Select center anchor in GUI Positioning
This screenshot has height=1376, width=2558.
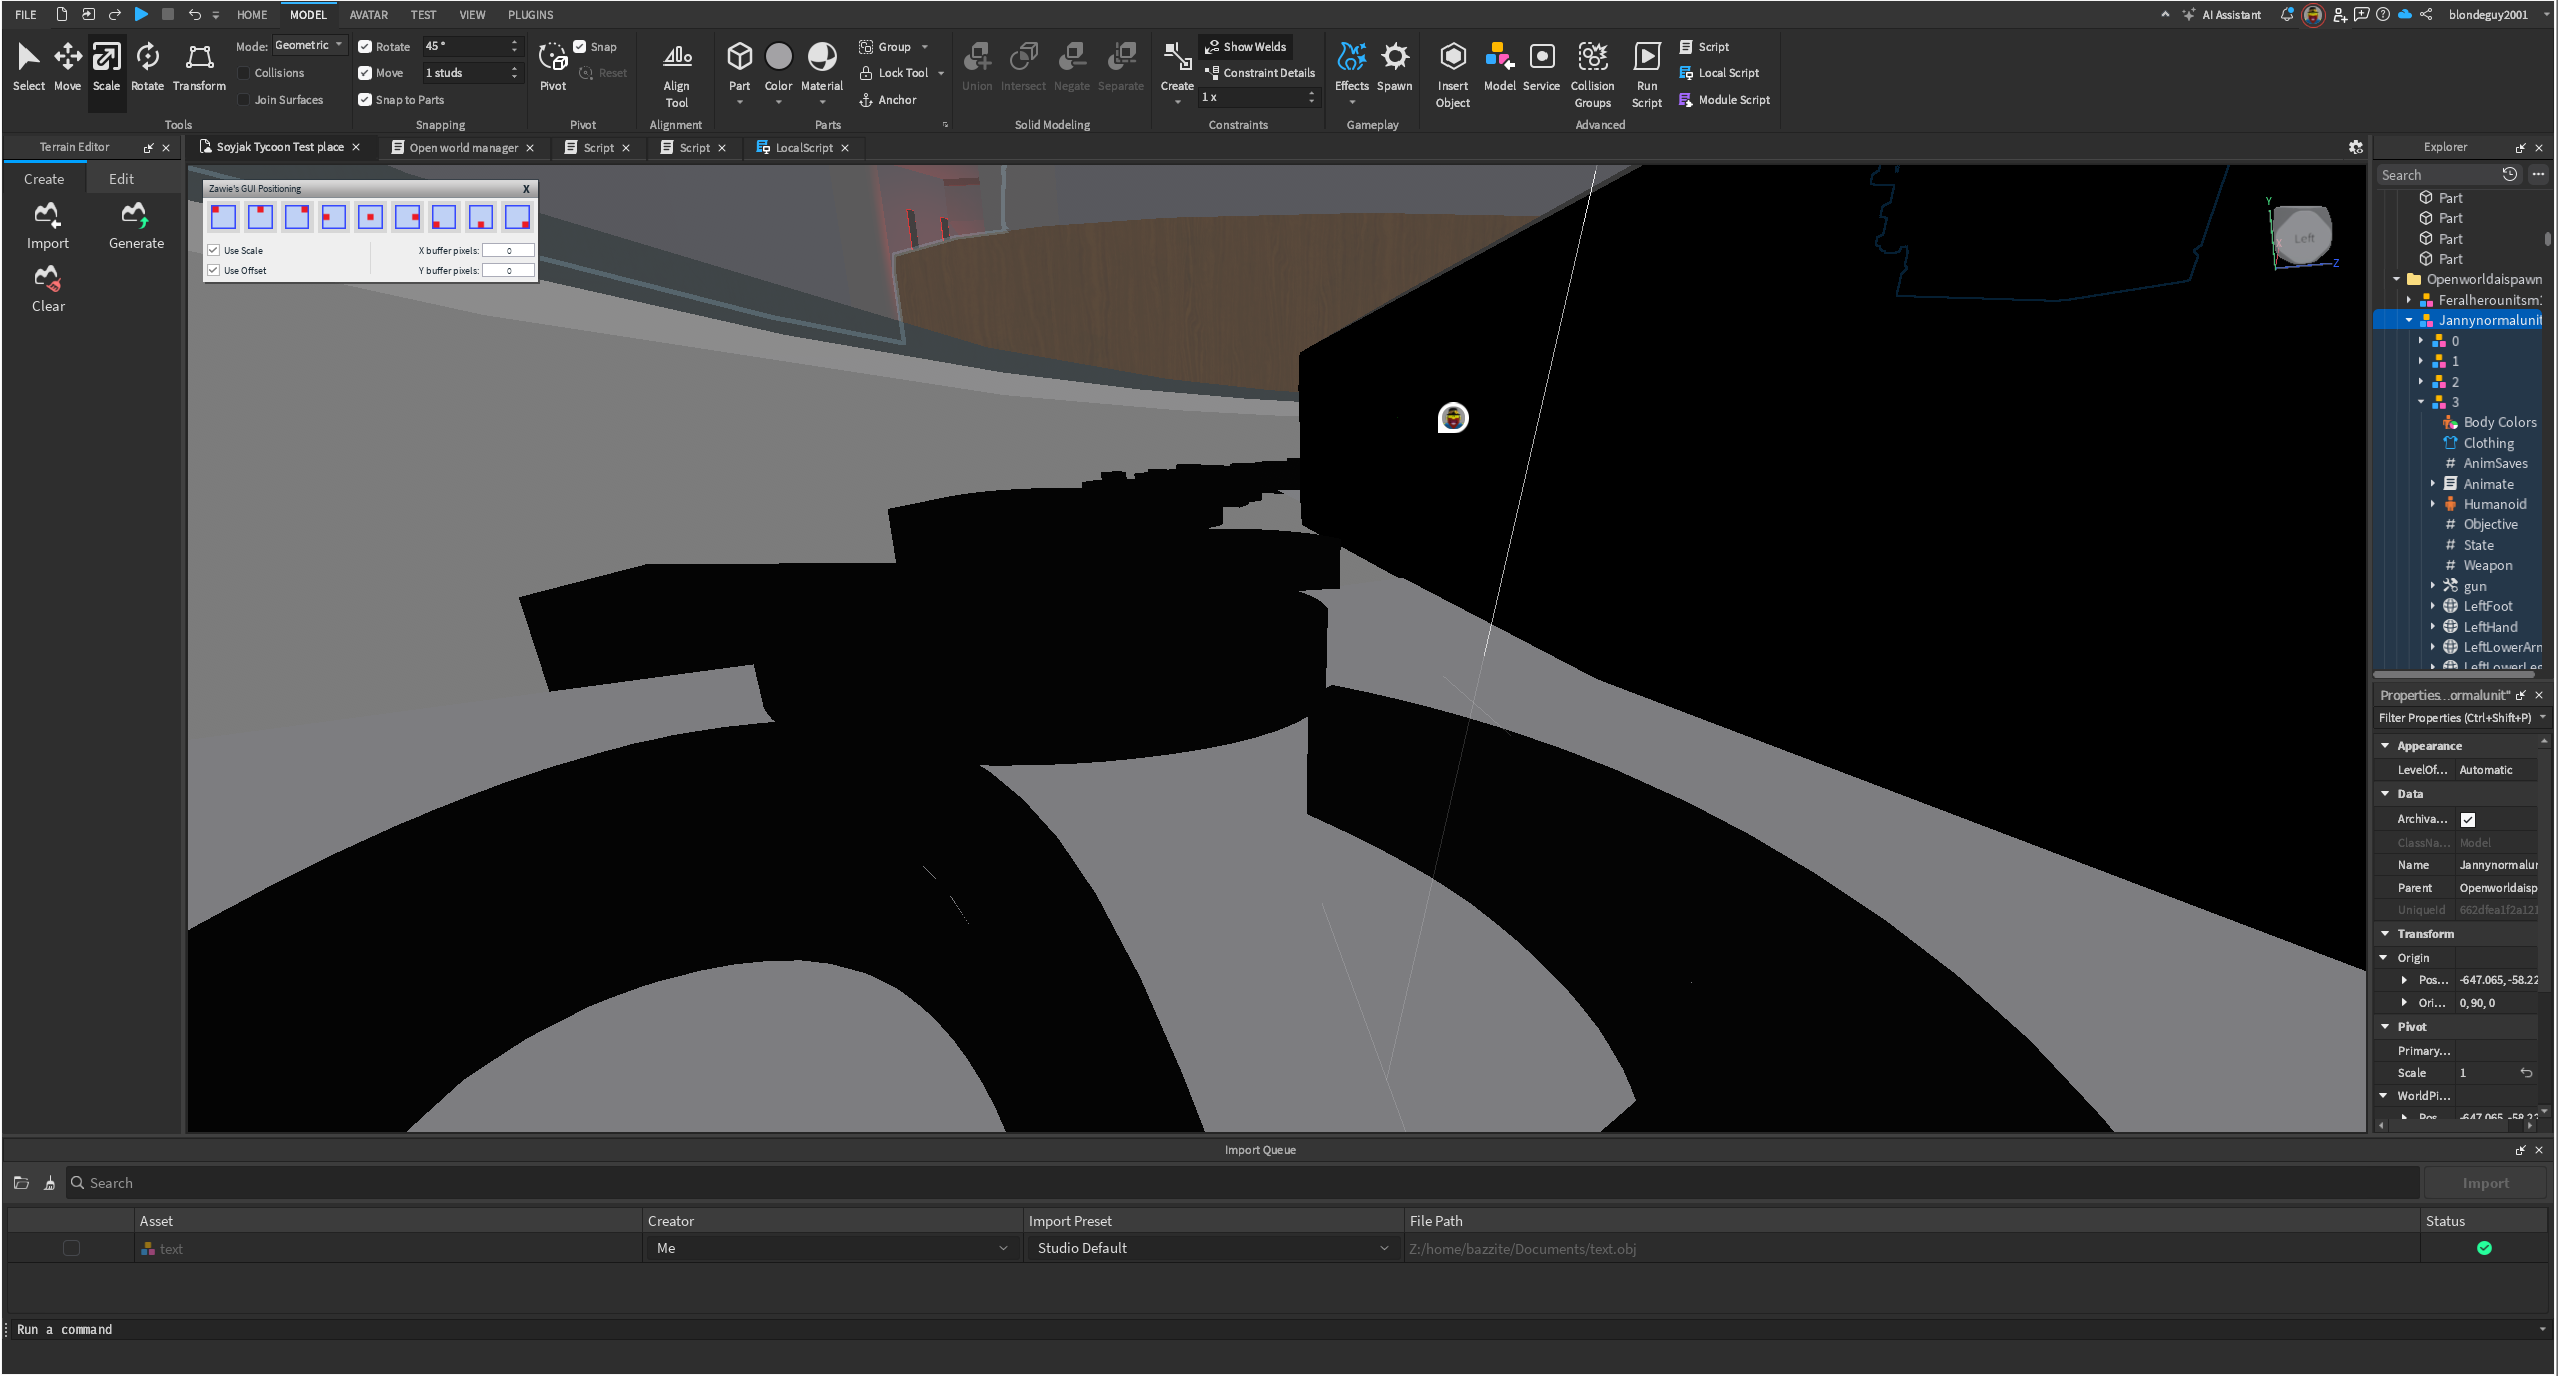pos(370,217)
